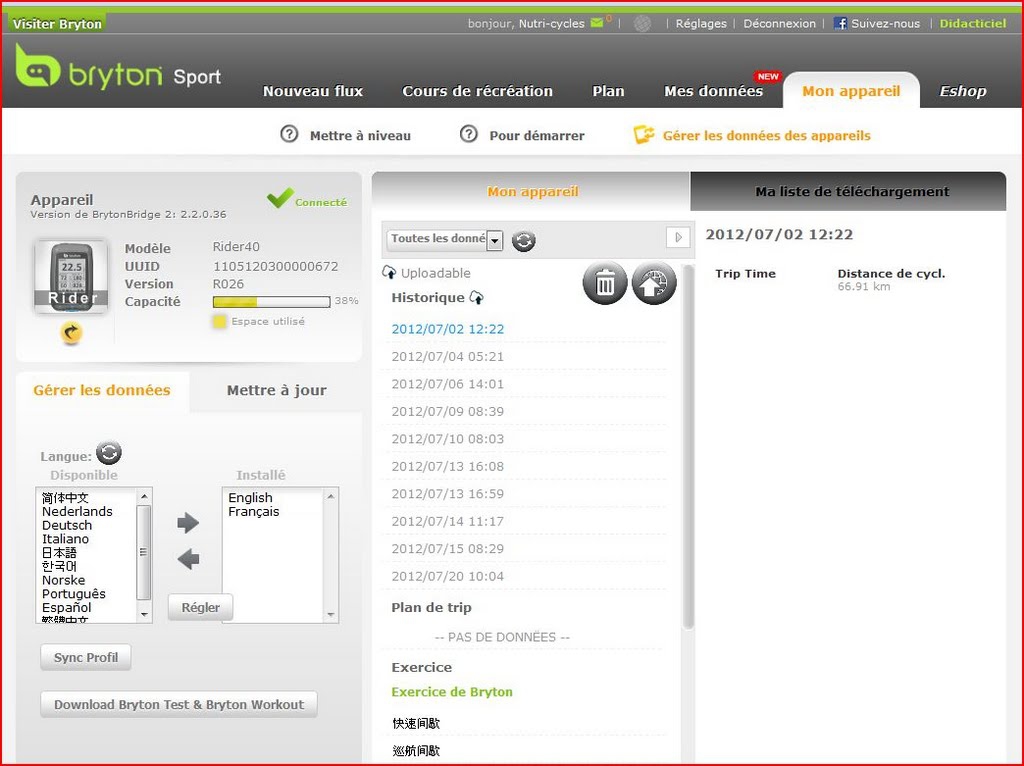Select Français in Installé list

253,511
